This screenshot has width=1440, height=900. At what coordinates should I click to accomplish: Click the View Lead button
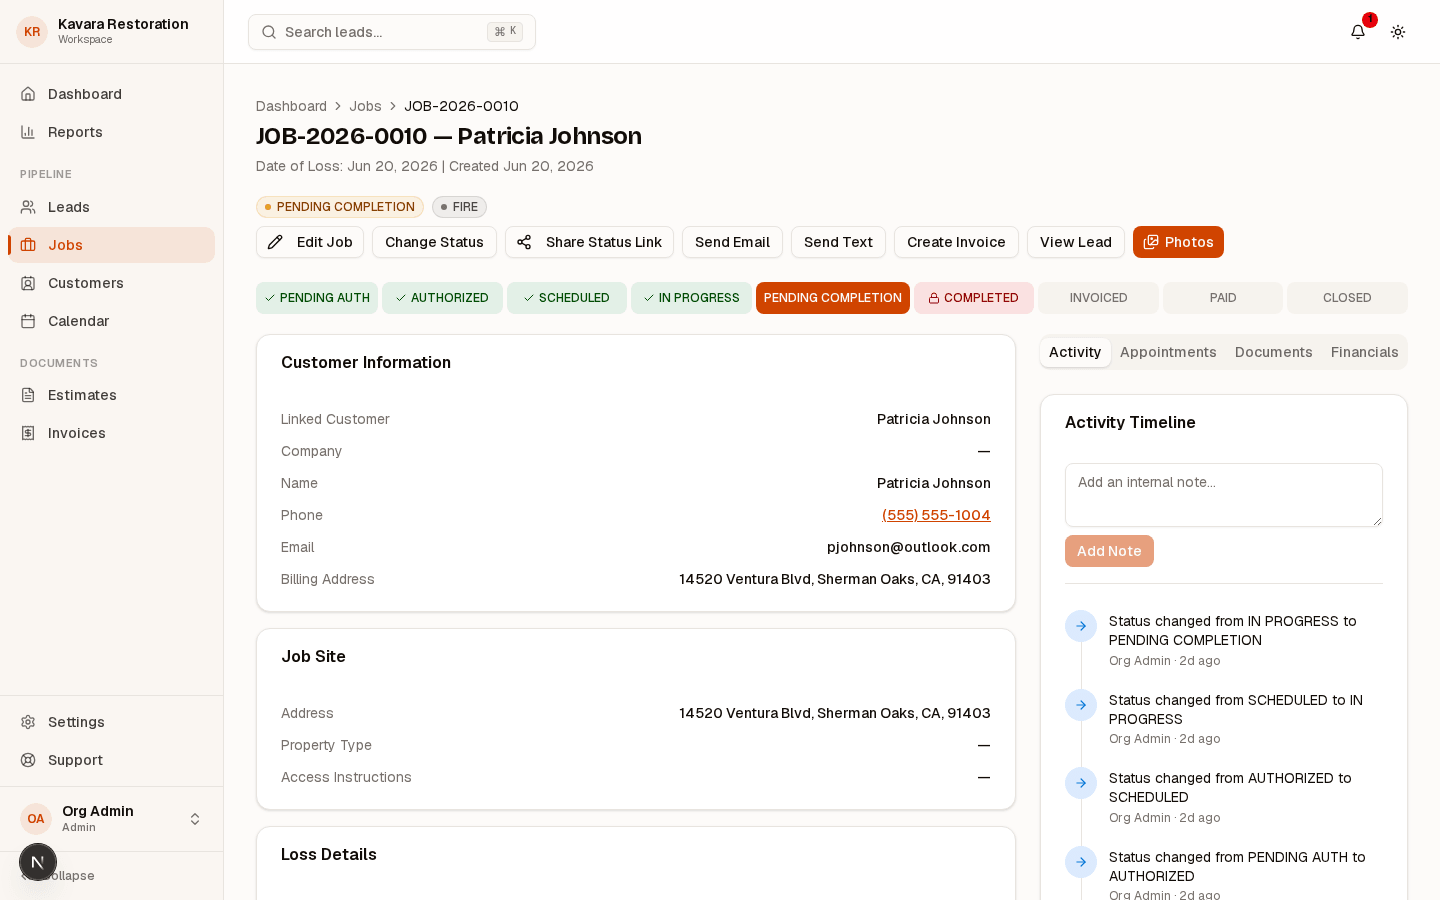click(1075, 242)
